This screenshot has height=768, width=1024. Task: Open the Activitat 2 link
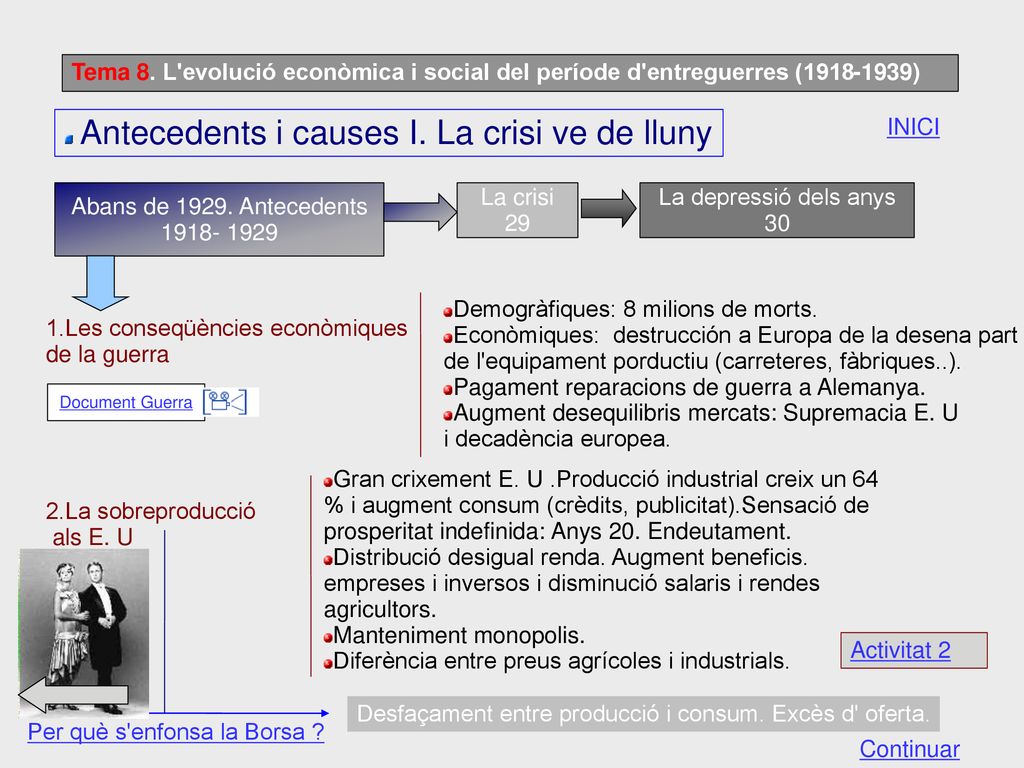(x=901, y=650)
